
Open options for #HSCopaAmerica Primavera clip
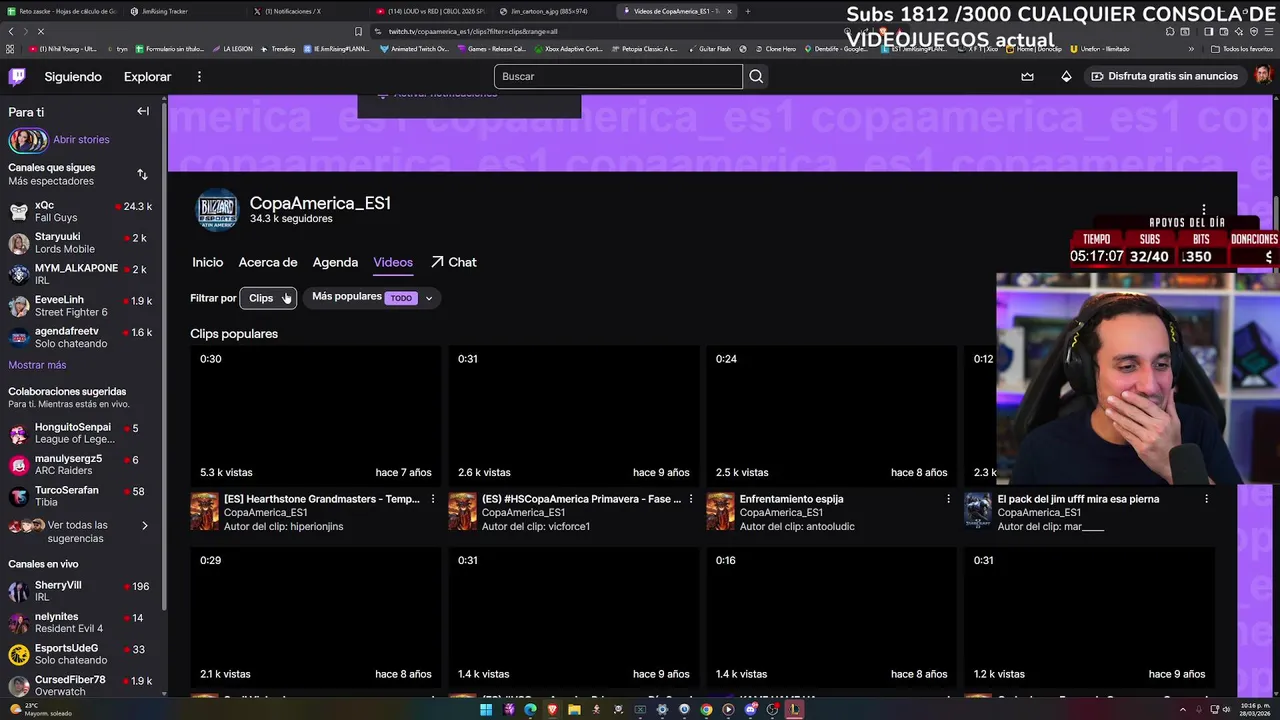tap(691, 499)
